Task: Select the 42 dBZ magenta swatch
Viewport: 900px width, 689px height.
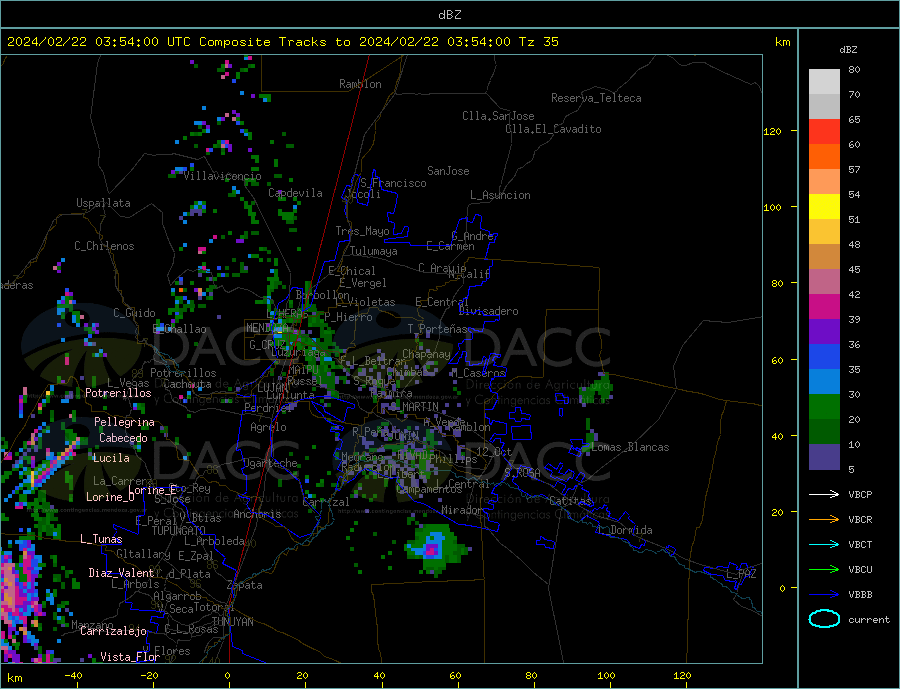Action: pyautogui.click(x=824, y=307)
